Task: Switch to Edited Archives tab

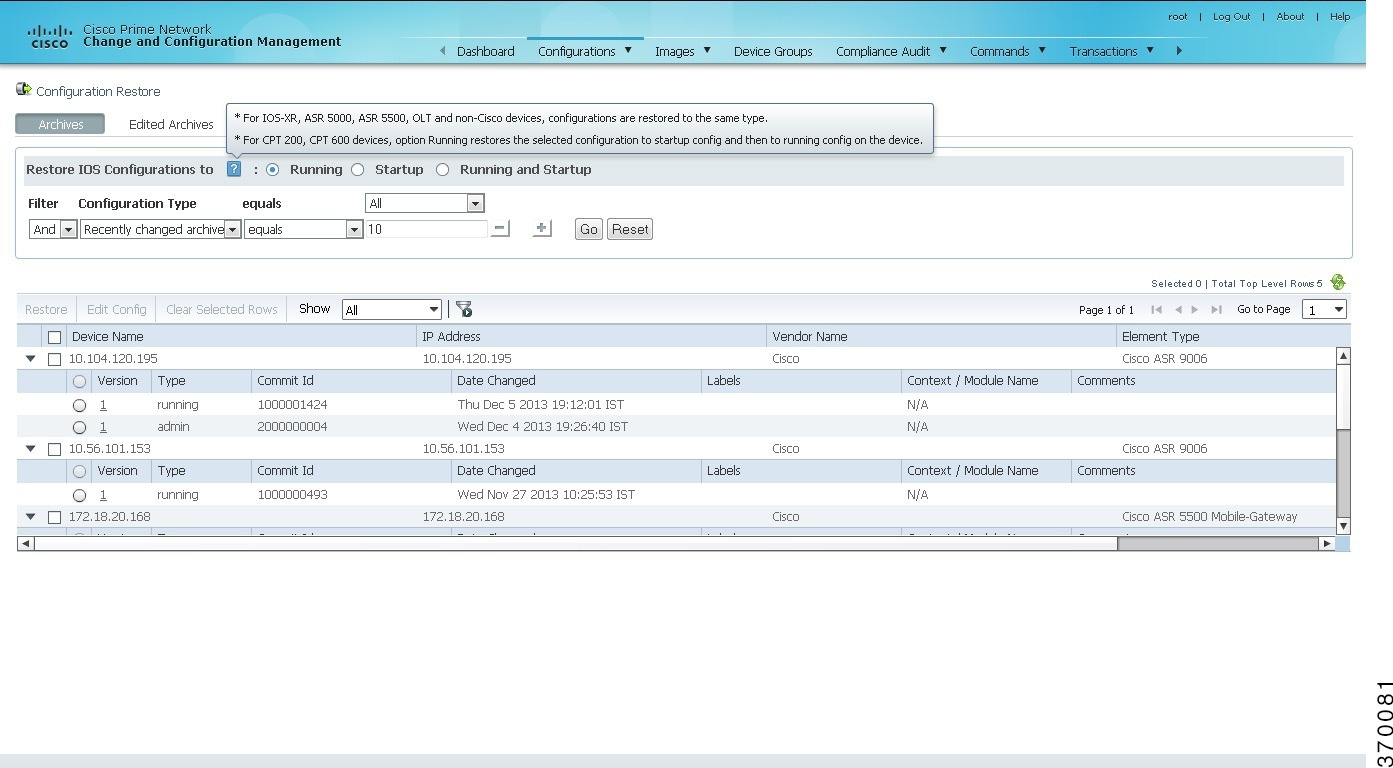Action: pyautogui.click(x=171, y=124)
